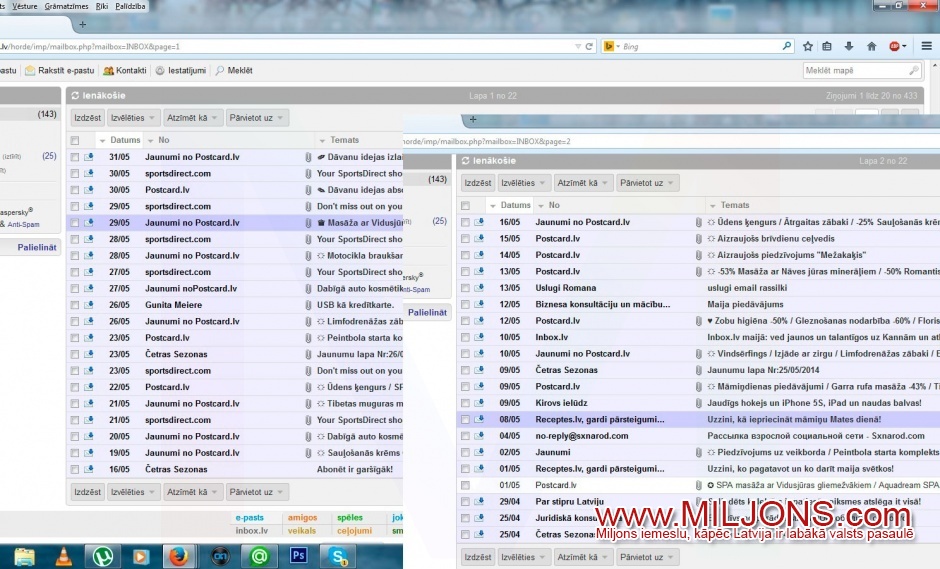Open the Kontakti link in toolbar
The height and width of the screenshot is (569, 940).
click(125, 71)
